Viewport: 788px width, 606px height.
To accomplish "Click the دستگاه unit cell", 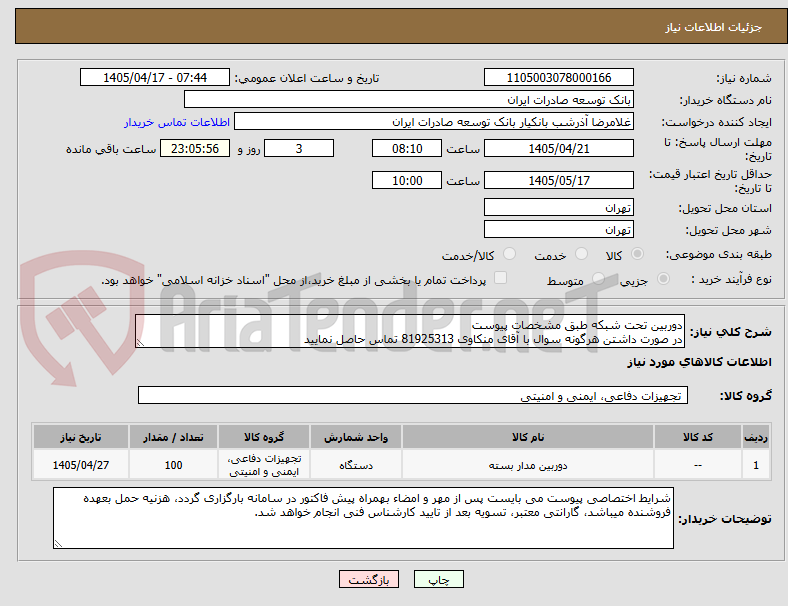I will click(x=356, y=465).
